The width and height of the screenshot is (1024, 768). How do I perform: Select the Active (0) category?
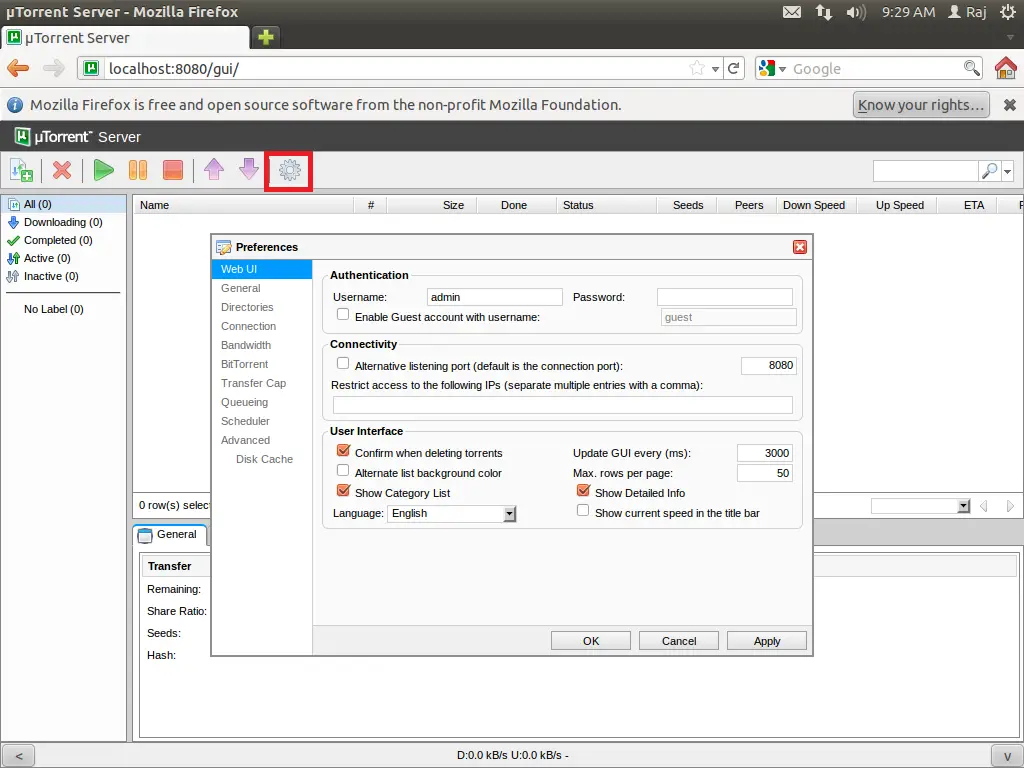(63, 258)
